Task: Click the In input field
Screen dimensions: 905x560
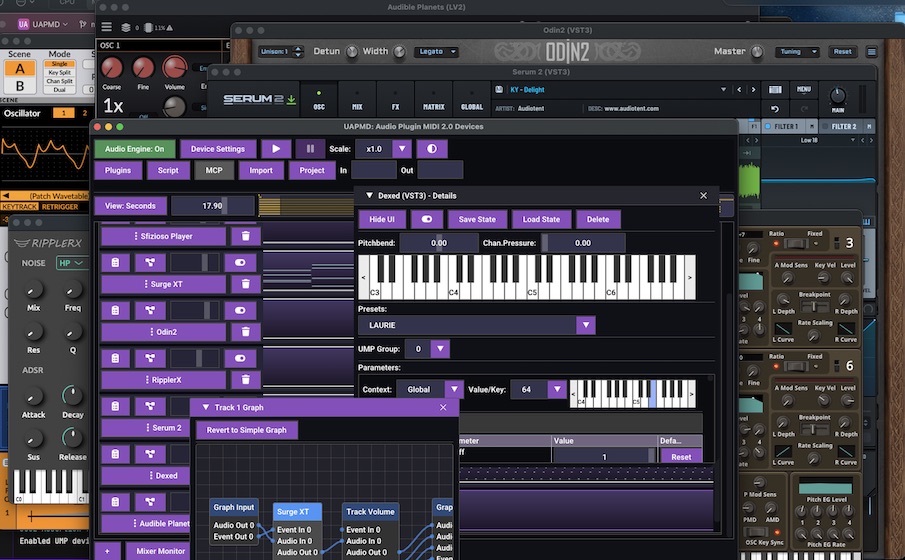Action: (x=373, y=170)
